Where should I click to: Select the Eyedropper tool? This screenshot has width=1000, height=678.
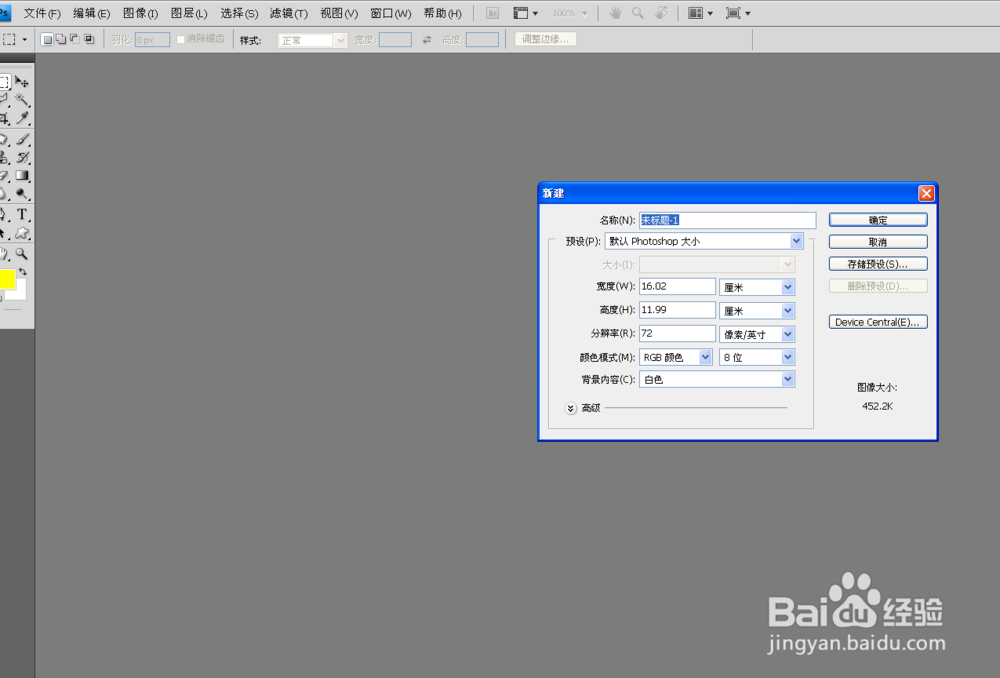pos(22,118)
